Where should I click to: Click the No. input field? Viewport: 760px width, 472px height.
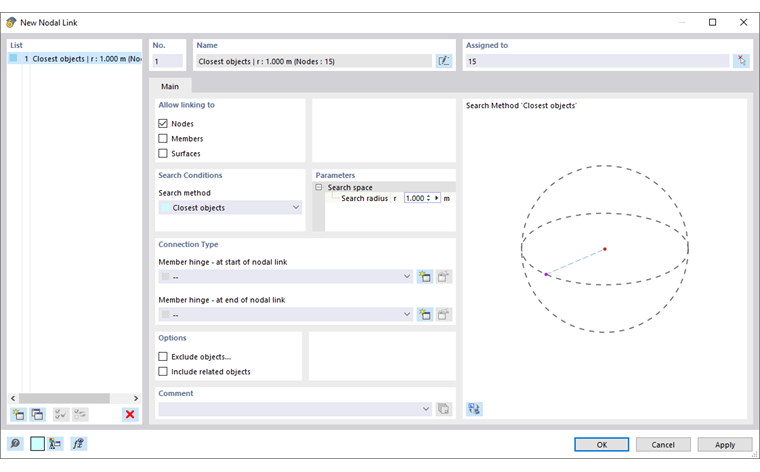click(x=168, y=61)
